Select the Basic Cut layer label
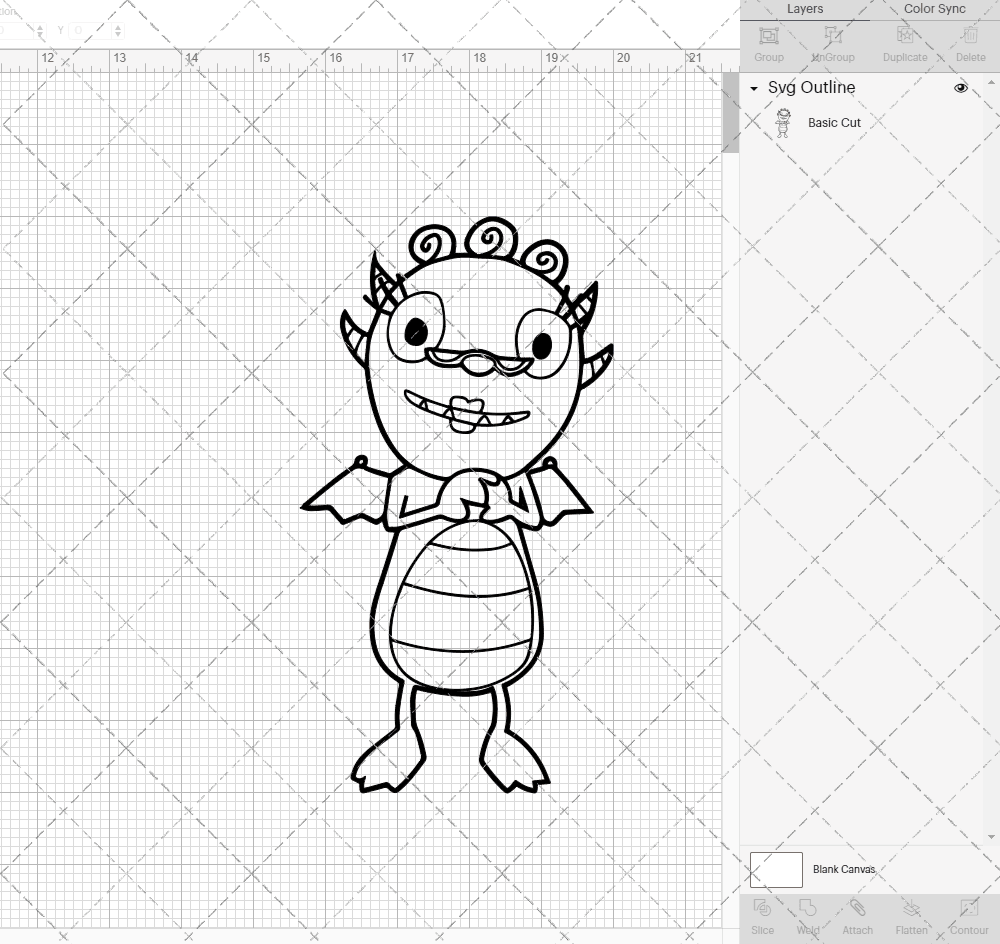Image resolution: width=1000 pixels, height=944 pixels. 834,123
